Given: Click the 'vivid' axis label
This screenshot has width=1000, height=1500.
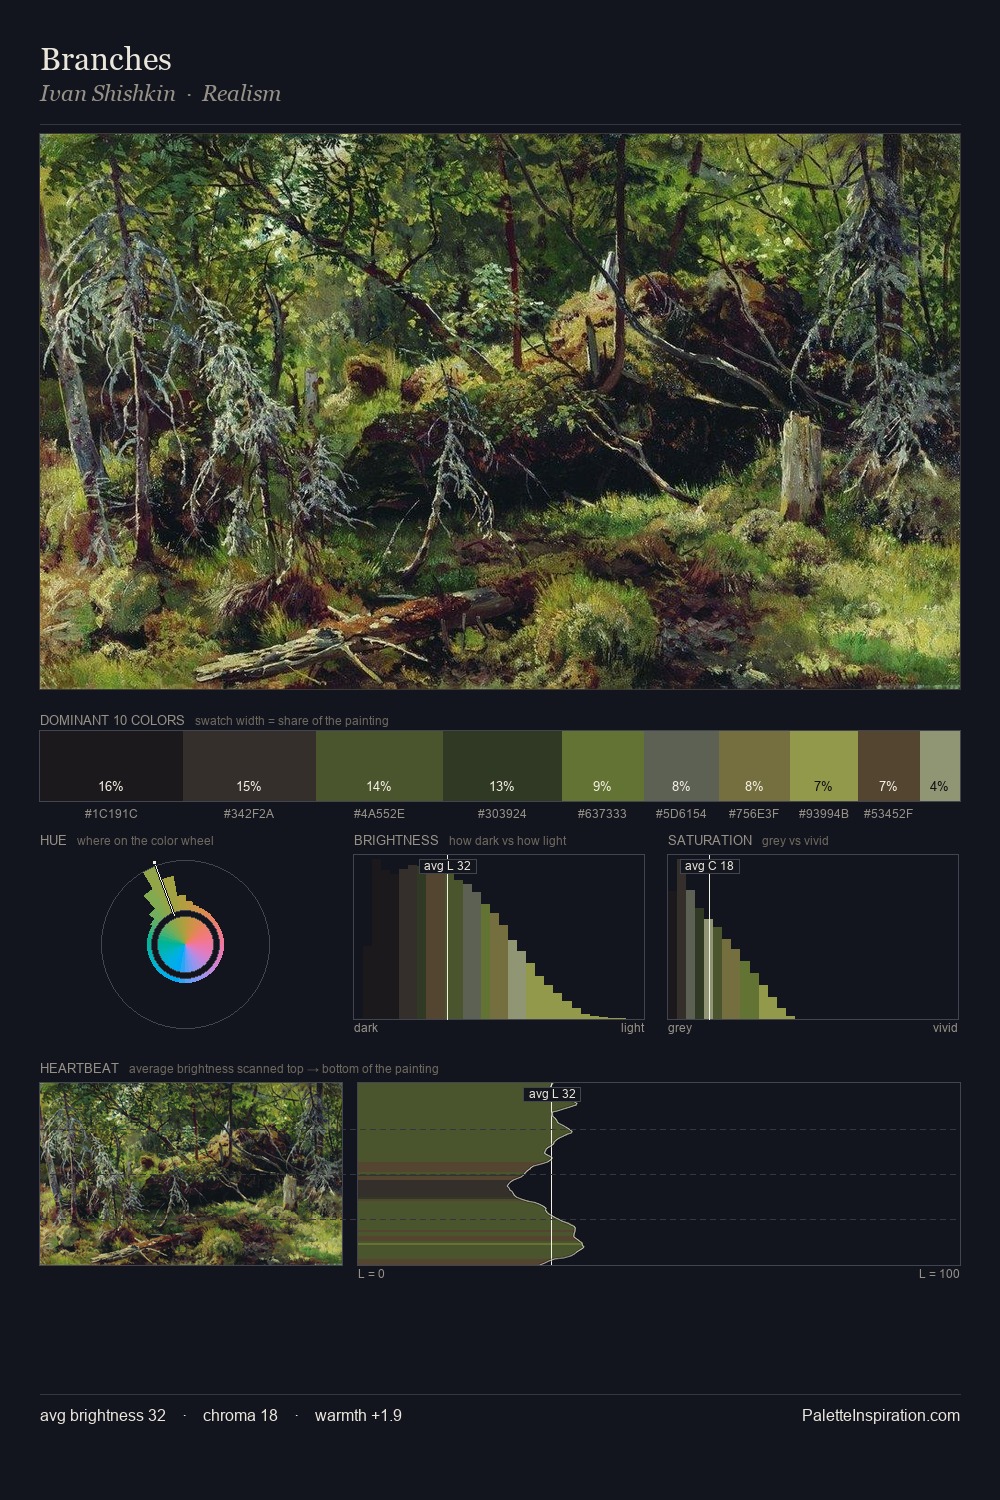Looking at the screenshot, I should (x=945, y=1028).
